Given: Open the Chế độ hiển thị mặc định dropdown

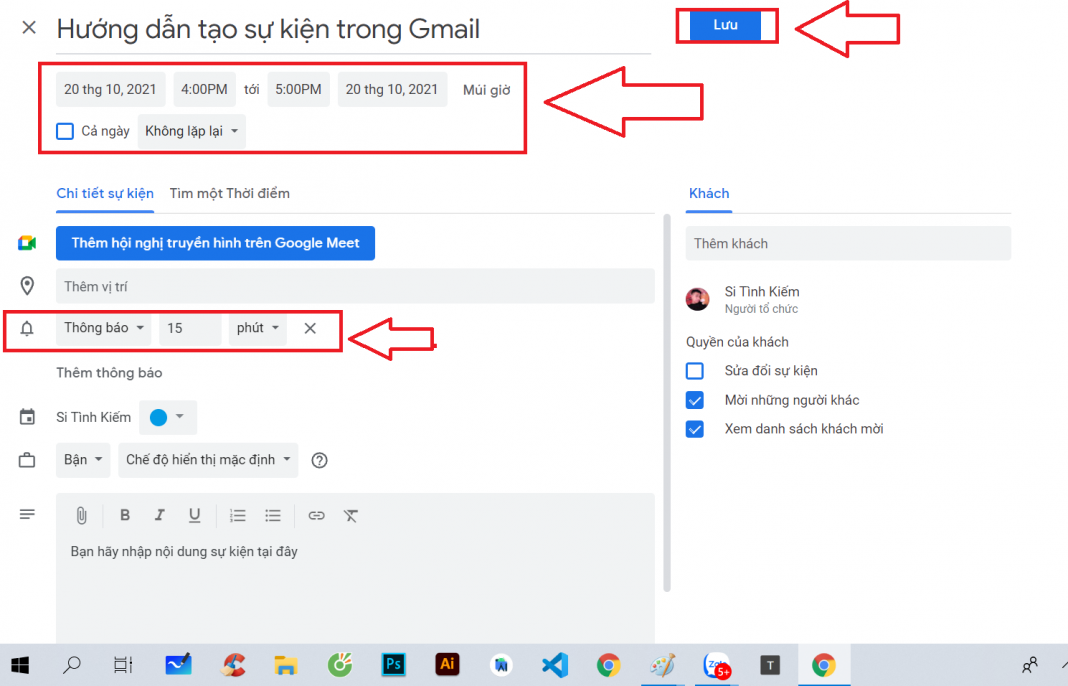Looking at the screenshot, I should pos(208,460).
